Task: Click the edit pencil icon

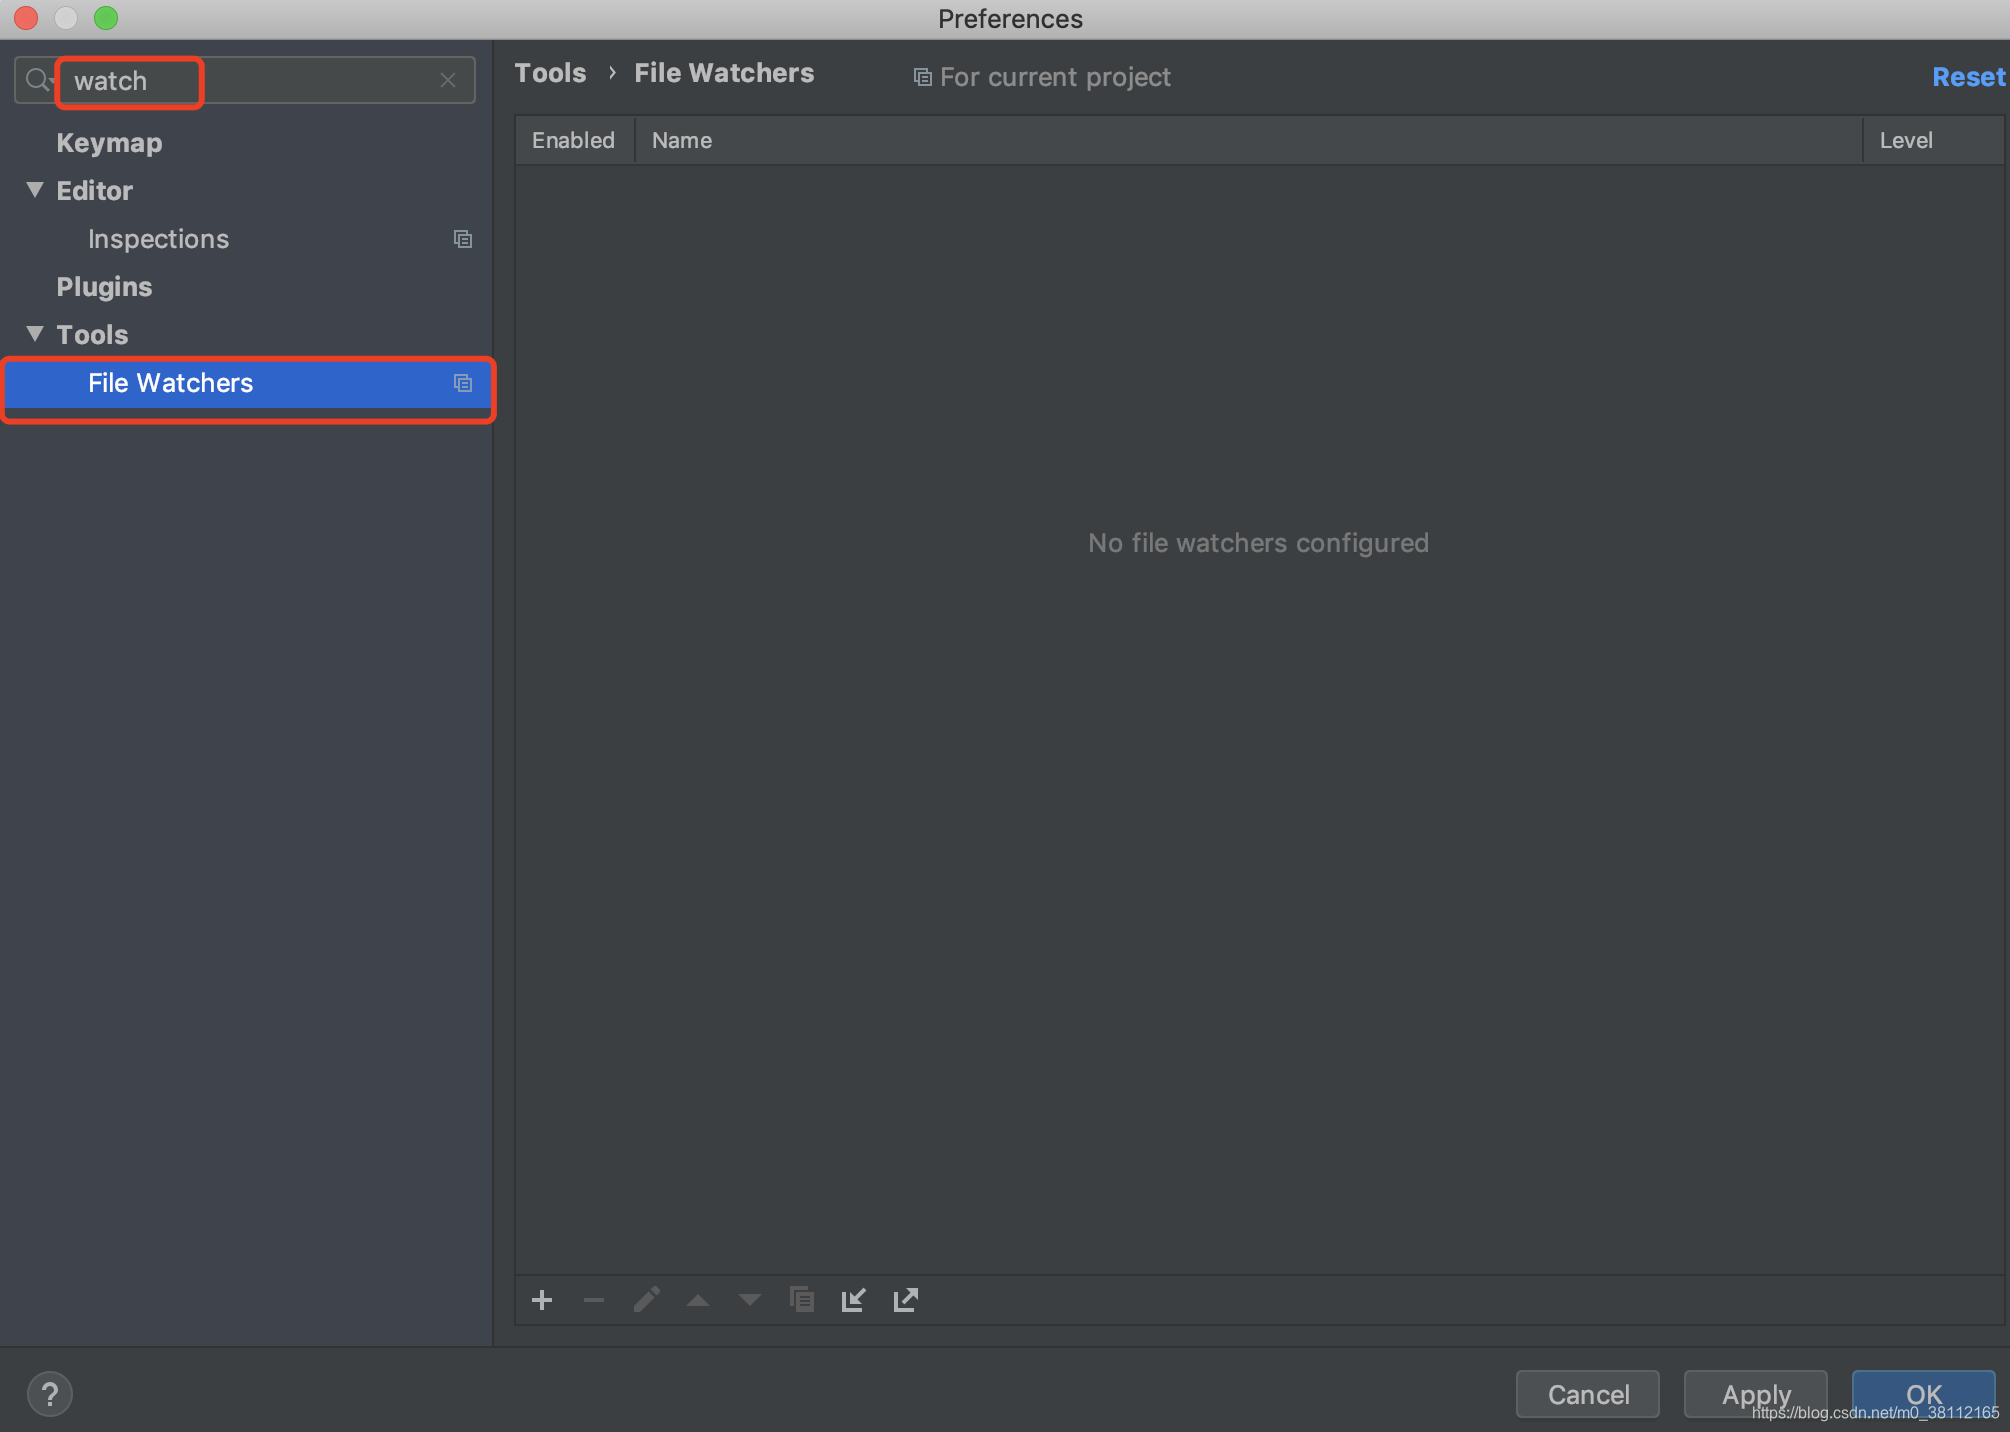Action: tap(646, 1300)
